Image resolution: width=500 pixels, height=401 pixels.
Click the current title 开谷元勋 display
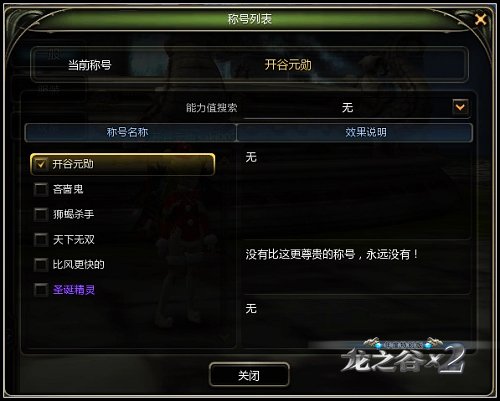coord(288,65)
